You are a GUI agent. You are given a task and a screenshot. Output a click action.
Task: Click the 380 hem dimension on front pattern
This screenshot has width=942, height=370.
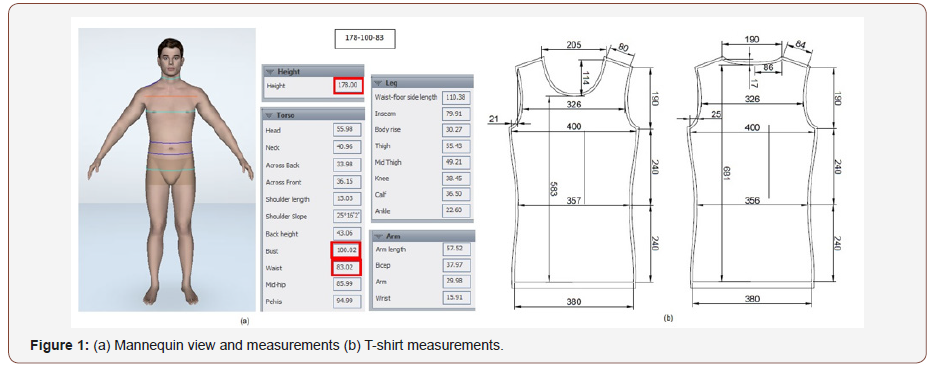pyautogui.click(x=573, y=302)
